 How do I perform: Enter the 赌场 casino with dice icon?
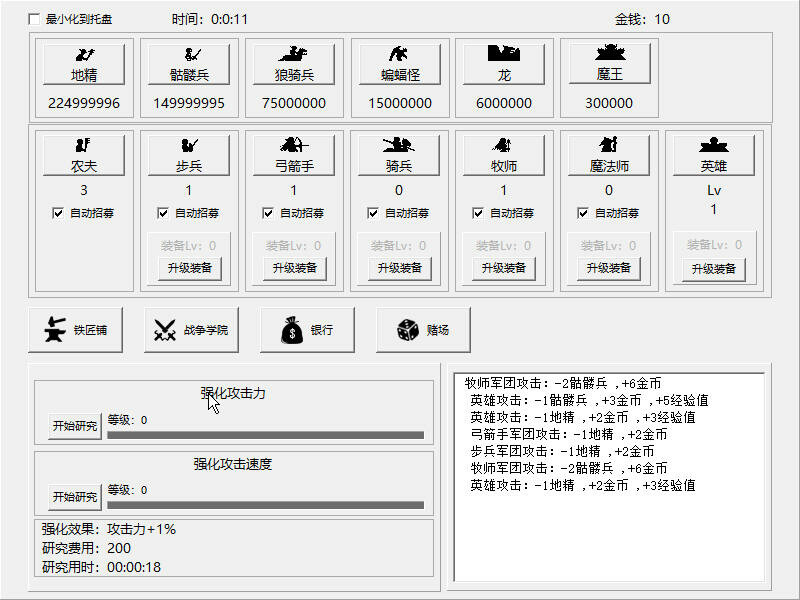tap(423, 331)
